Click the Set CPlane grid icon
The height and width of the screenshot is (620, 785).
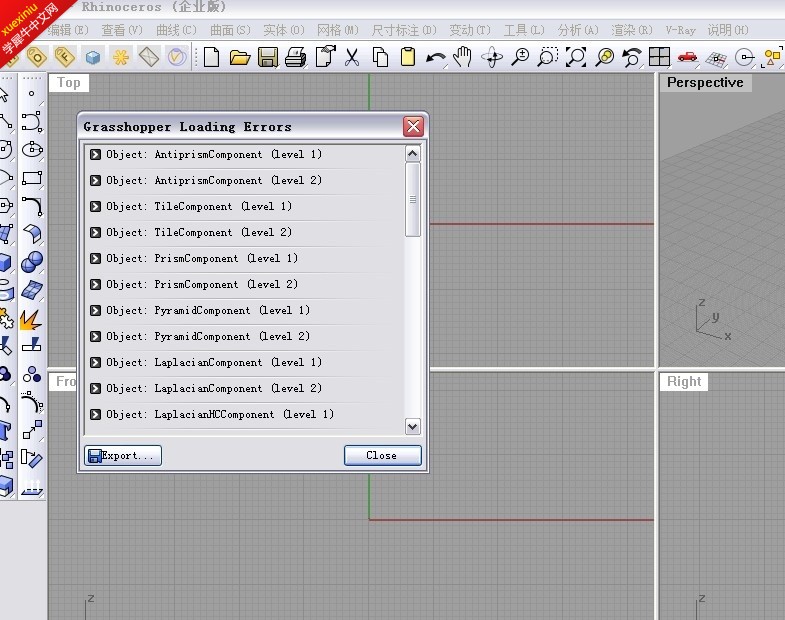tap(716, 59)
